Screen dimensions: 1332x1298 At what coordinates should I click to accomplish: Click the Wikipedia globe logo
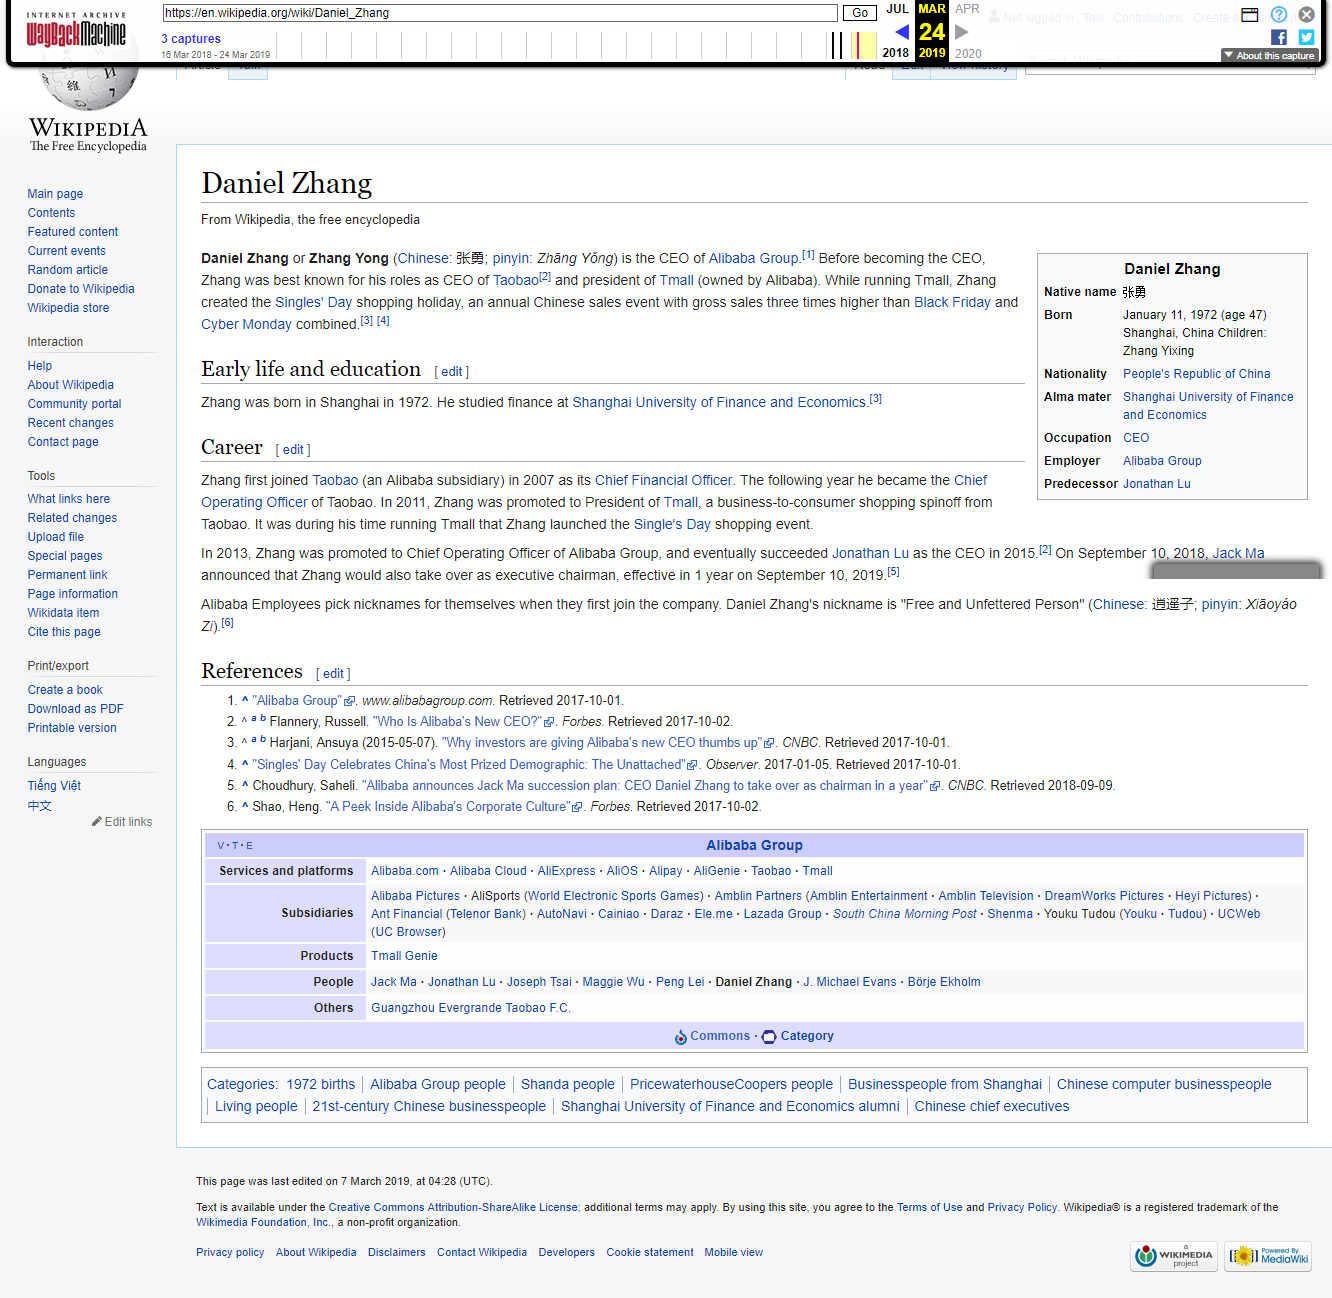(88, 110)
